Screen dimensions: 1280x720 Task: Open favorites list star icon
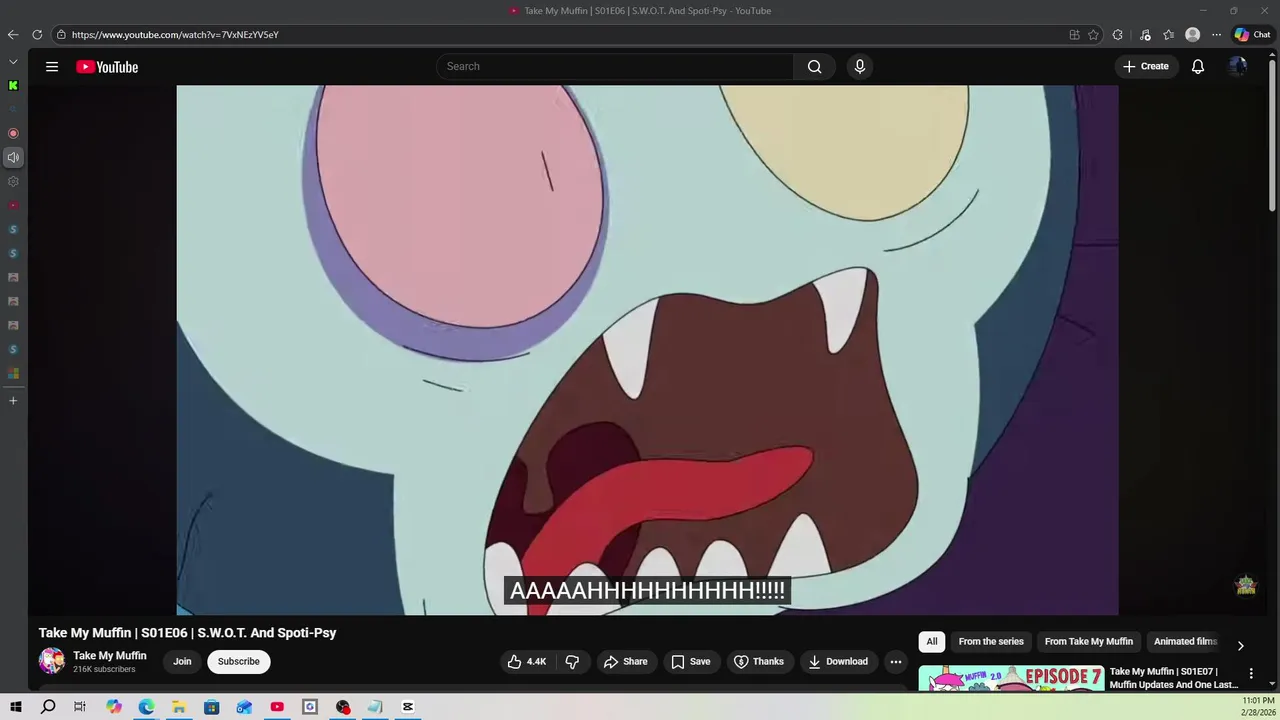tap(1168, 35)
